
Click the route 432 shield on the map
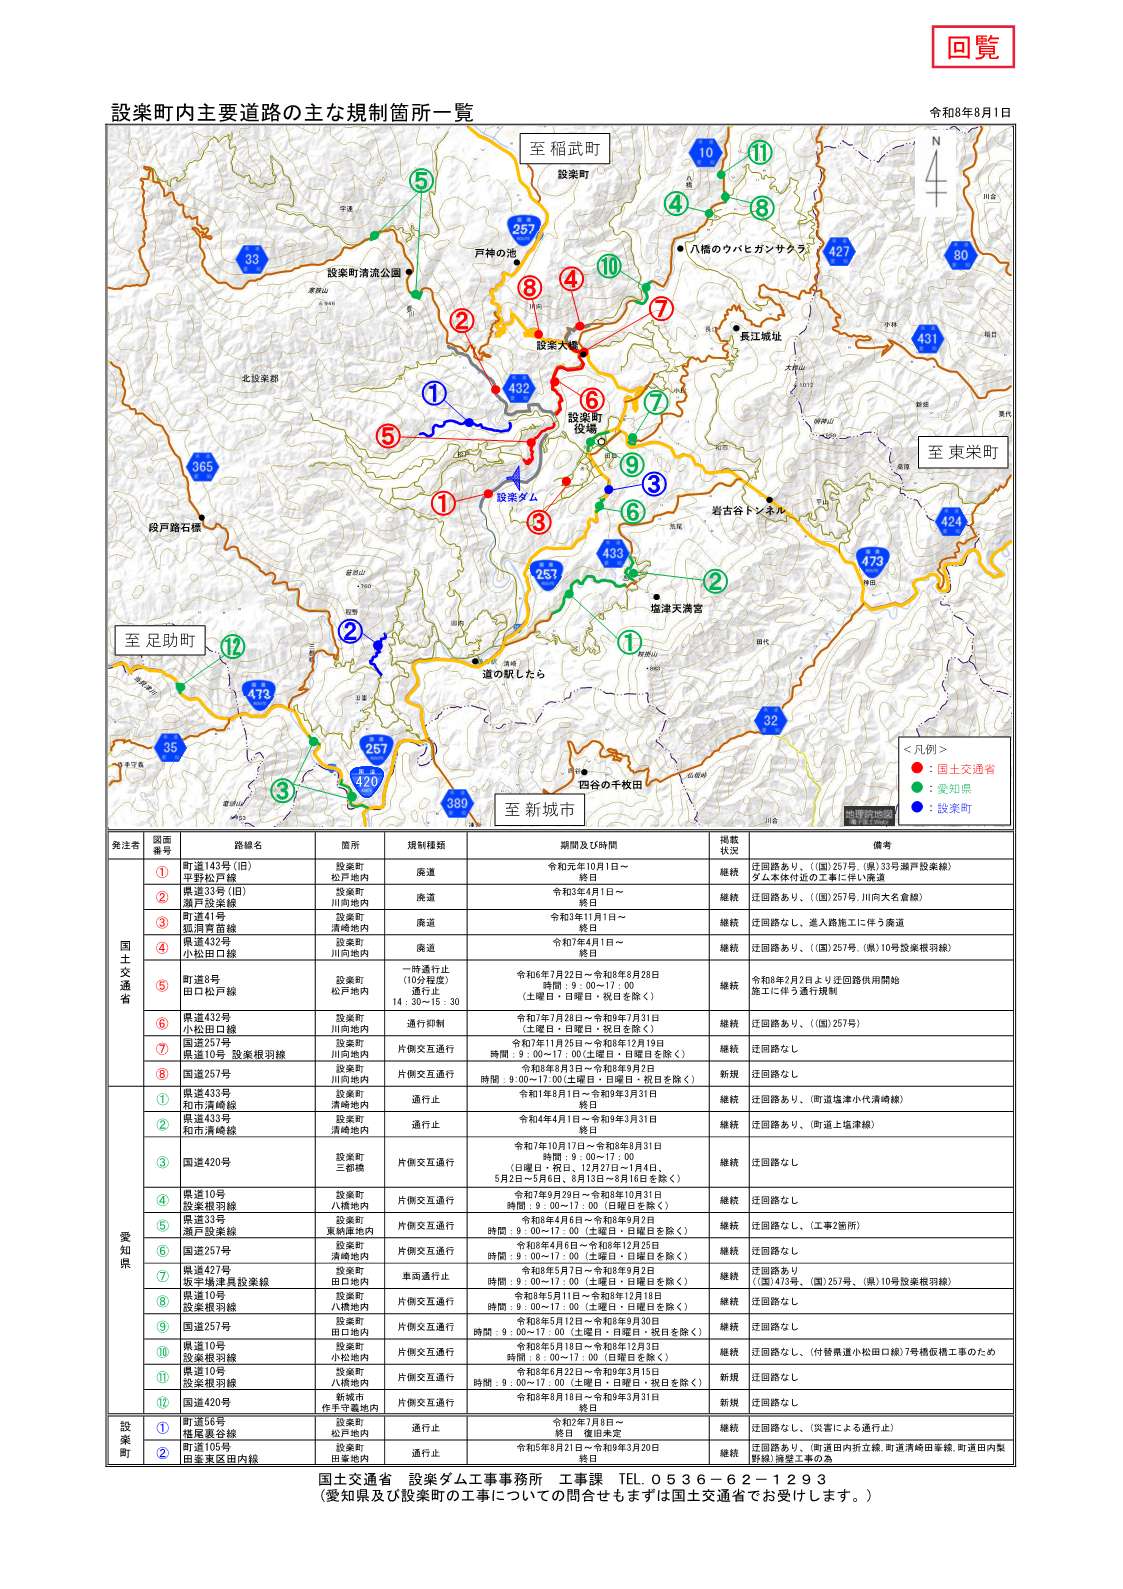(x=519, y=388)
